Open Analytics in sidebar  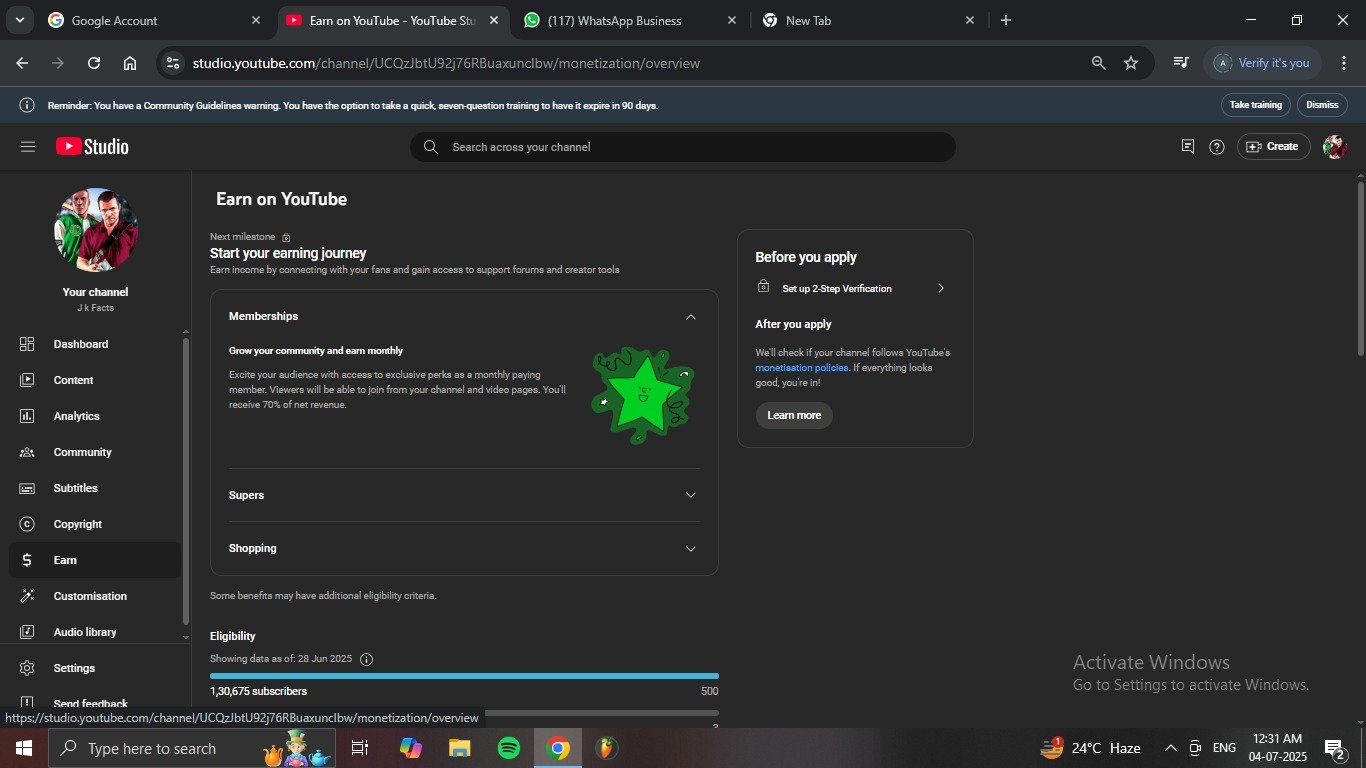point(96,416)
